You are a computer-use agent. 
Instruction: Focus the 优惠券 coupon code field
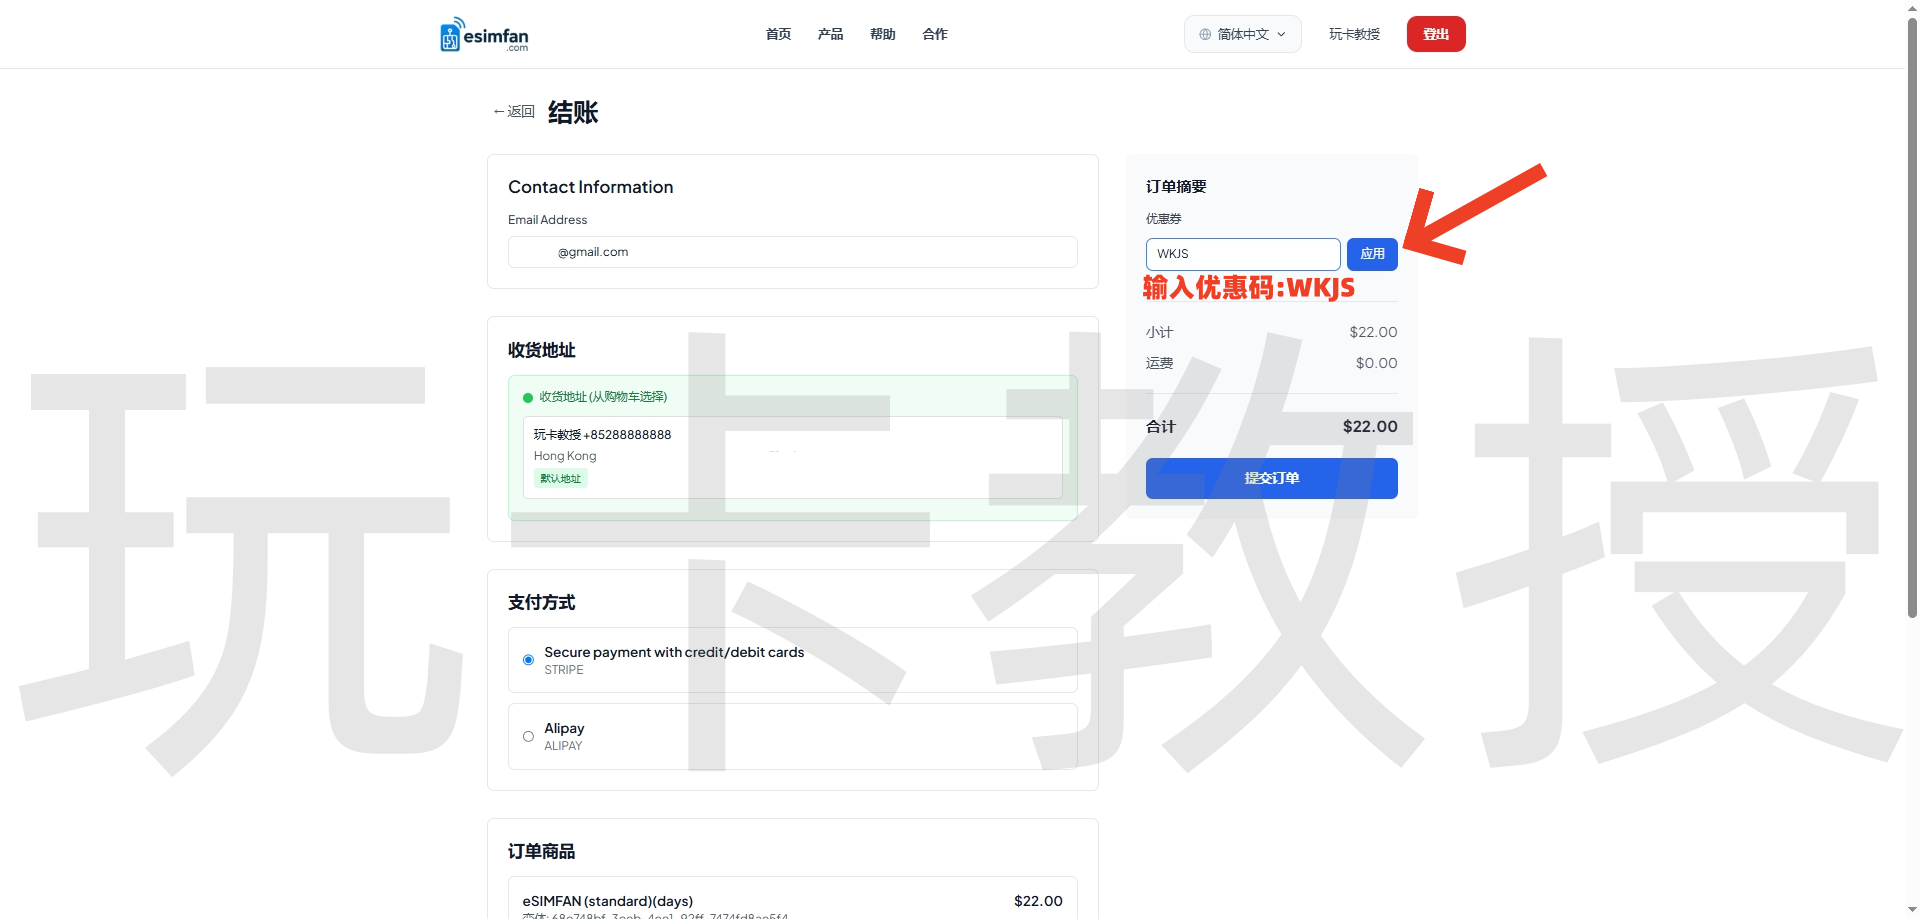[x=1243, y=254]
